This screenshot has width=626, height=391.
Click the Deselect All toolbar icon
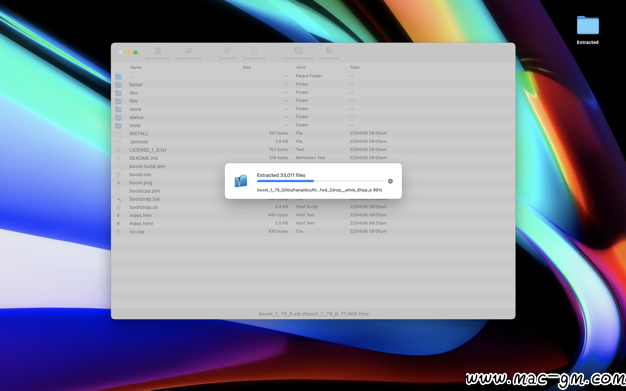point(254,51)
